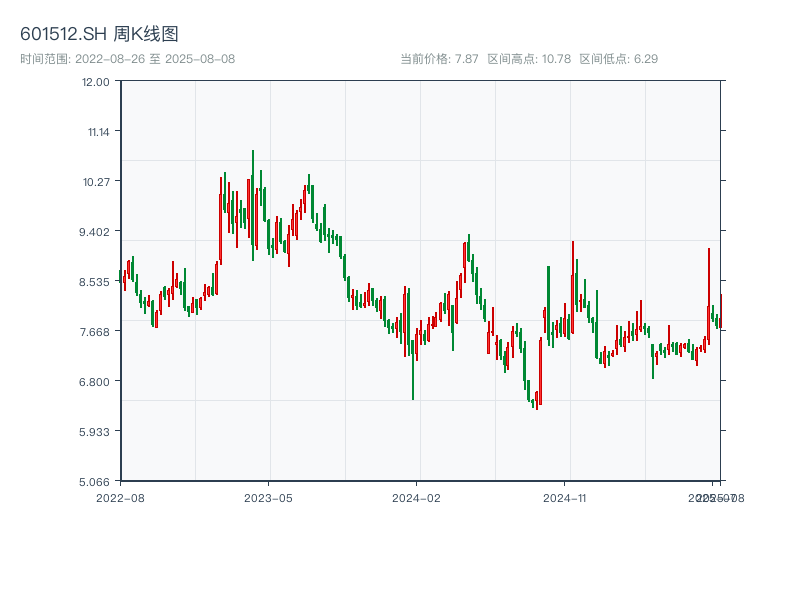This screenshot has width=800, height=600.
Task: Click the time range text 2022-08-26 至 2025-08-08
Action: pos(127,59)
